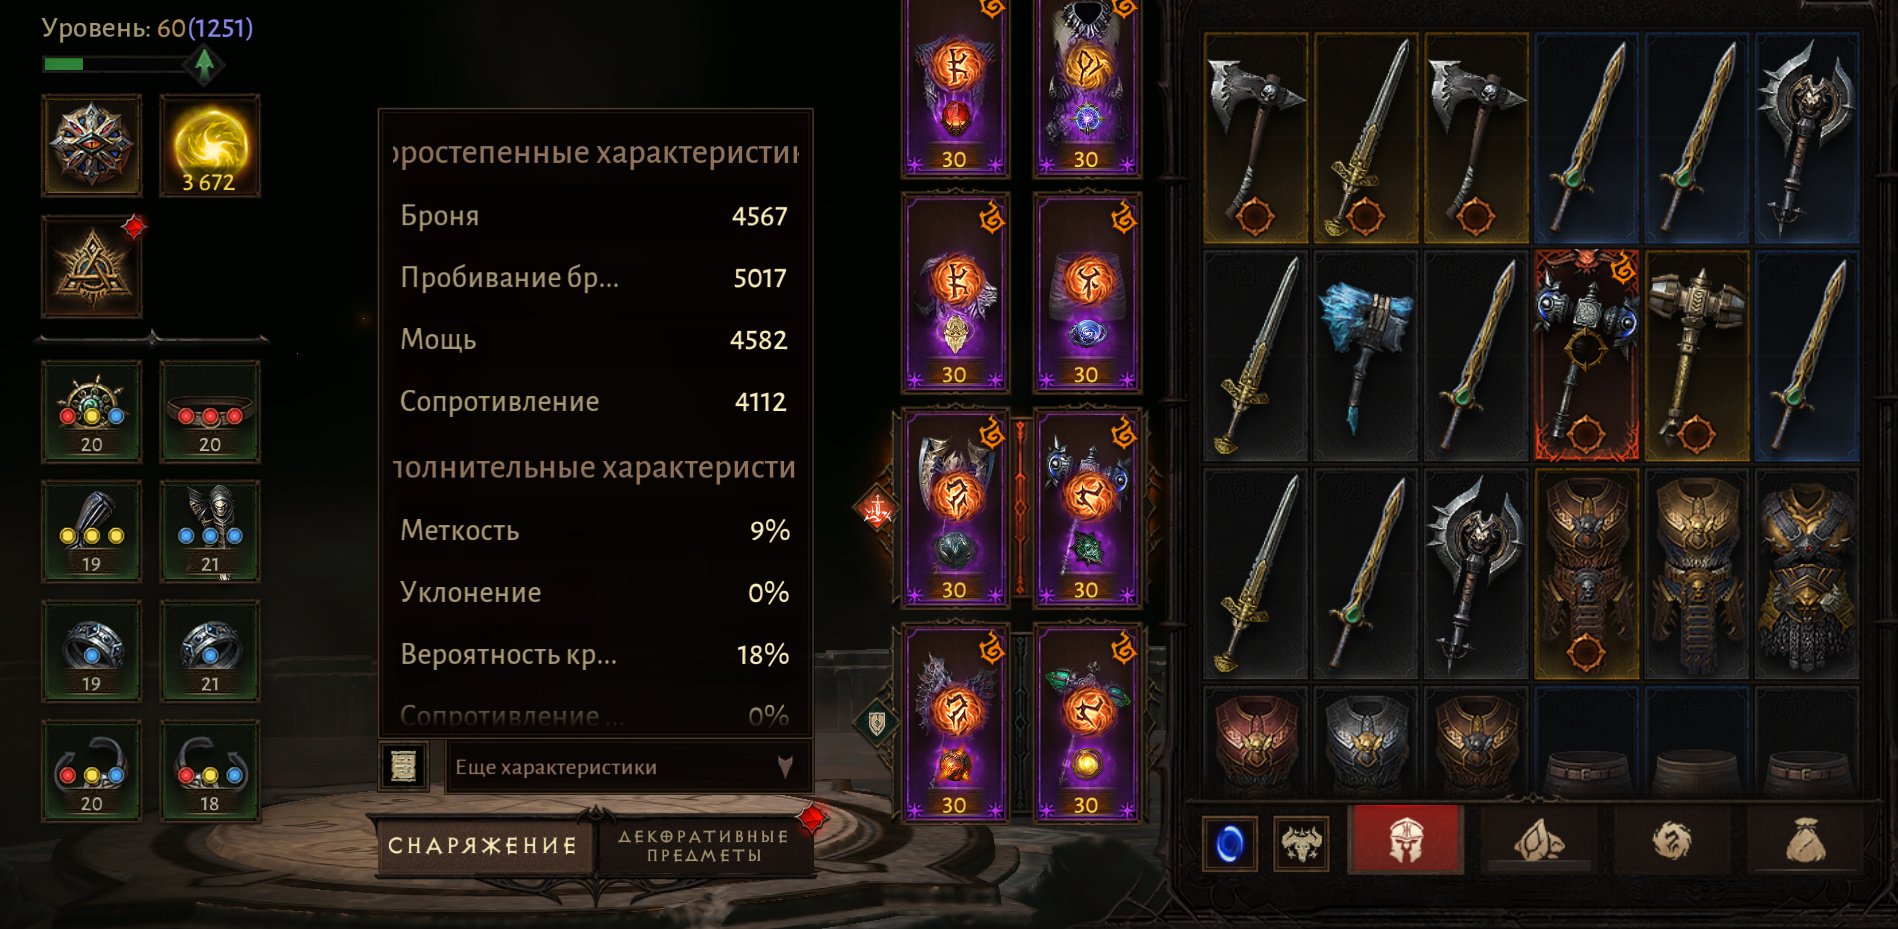This screenshot has height=929, width=1898.
Task: Switch to the Снаряжение tab
Action: pyautogui.click(x=483, y=846)
